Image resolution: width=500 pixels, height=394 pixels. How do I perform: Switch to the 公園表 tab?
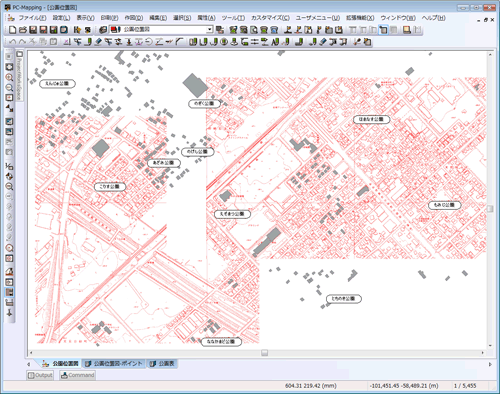(163, 364)
